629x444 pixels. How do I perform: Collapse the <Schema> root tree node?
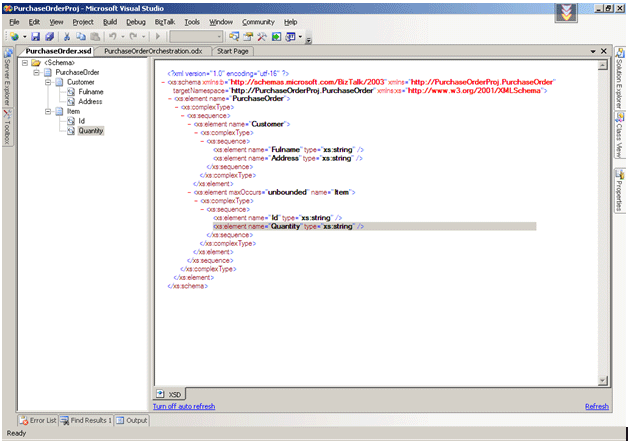24,63
